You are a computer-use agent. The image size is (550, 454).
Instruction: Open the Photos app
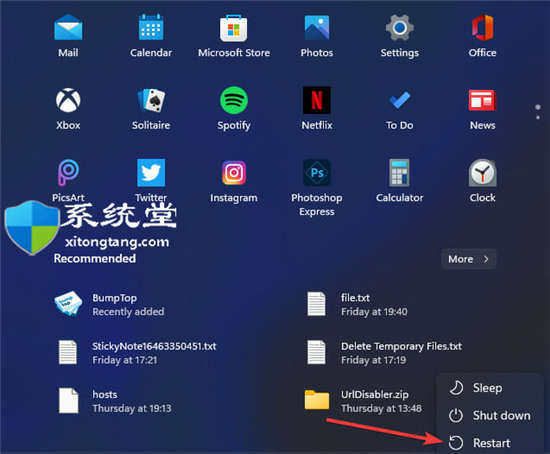317,36
